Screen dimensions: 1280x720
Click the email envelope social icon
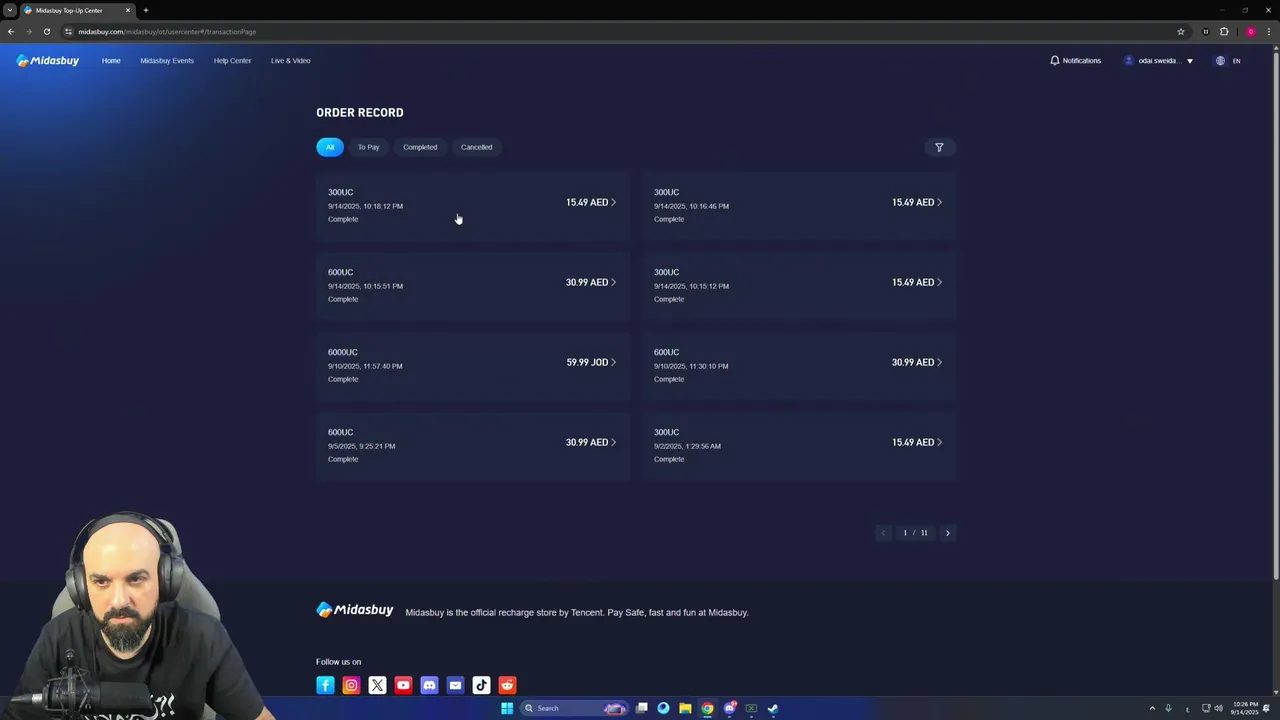pyautogui.click(x=455, y=685)
